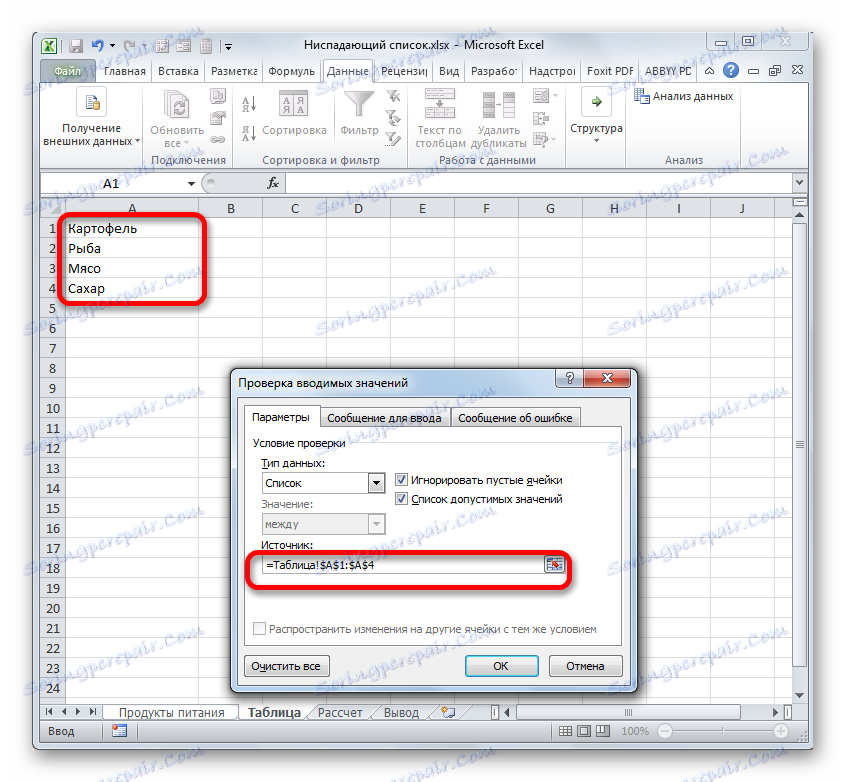Image resolution: width=845 pixels, height=782 pixels.
Task: Click the horizontal scrollbar right arrow
Action: 775,712
